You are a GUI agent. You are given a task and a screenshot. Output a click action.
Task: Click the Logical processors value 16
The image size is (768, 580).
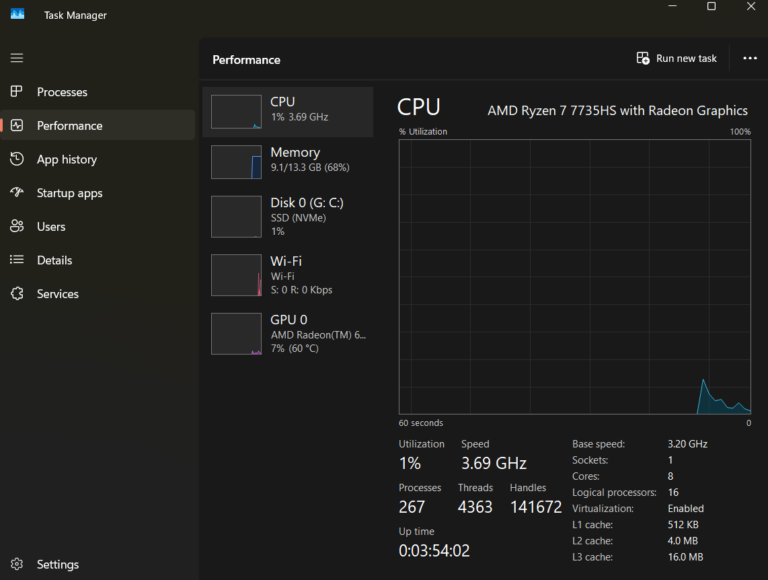click(673, 492)
